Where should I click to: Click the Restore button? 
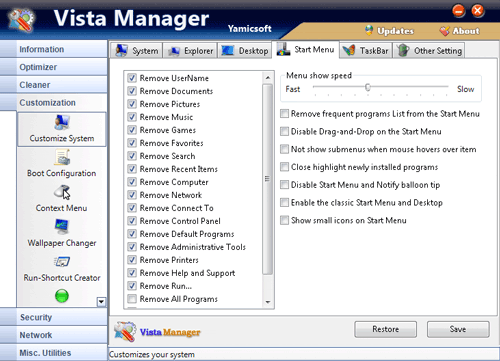pyautogui.click(x=385, y=329)
